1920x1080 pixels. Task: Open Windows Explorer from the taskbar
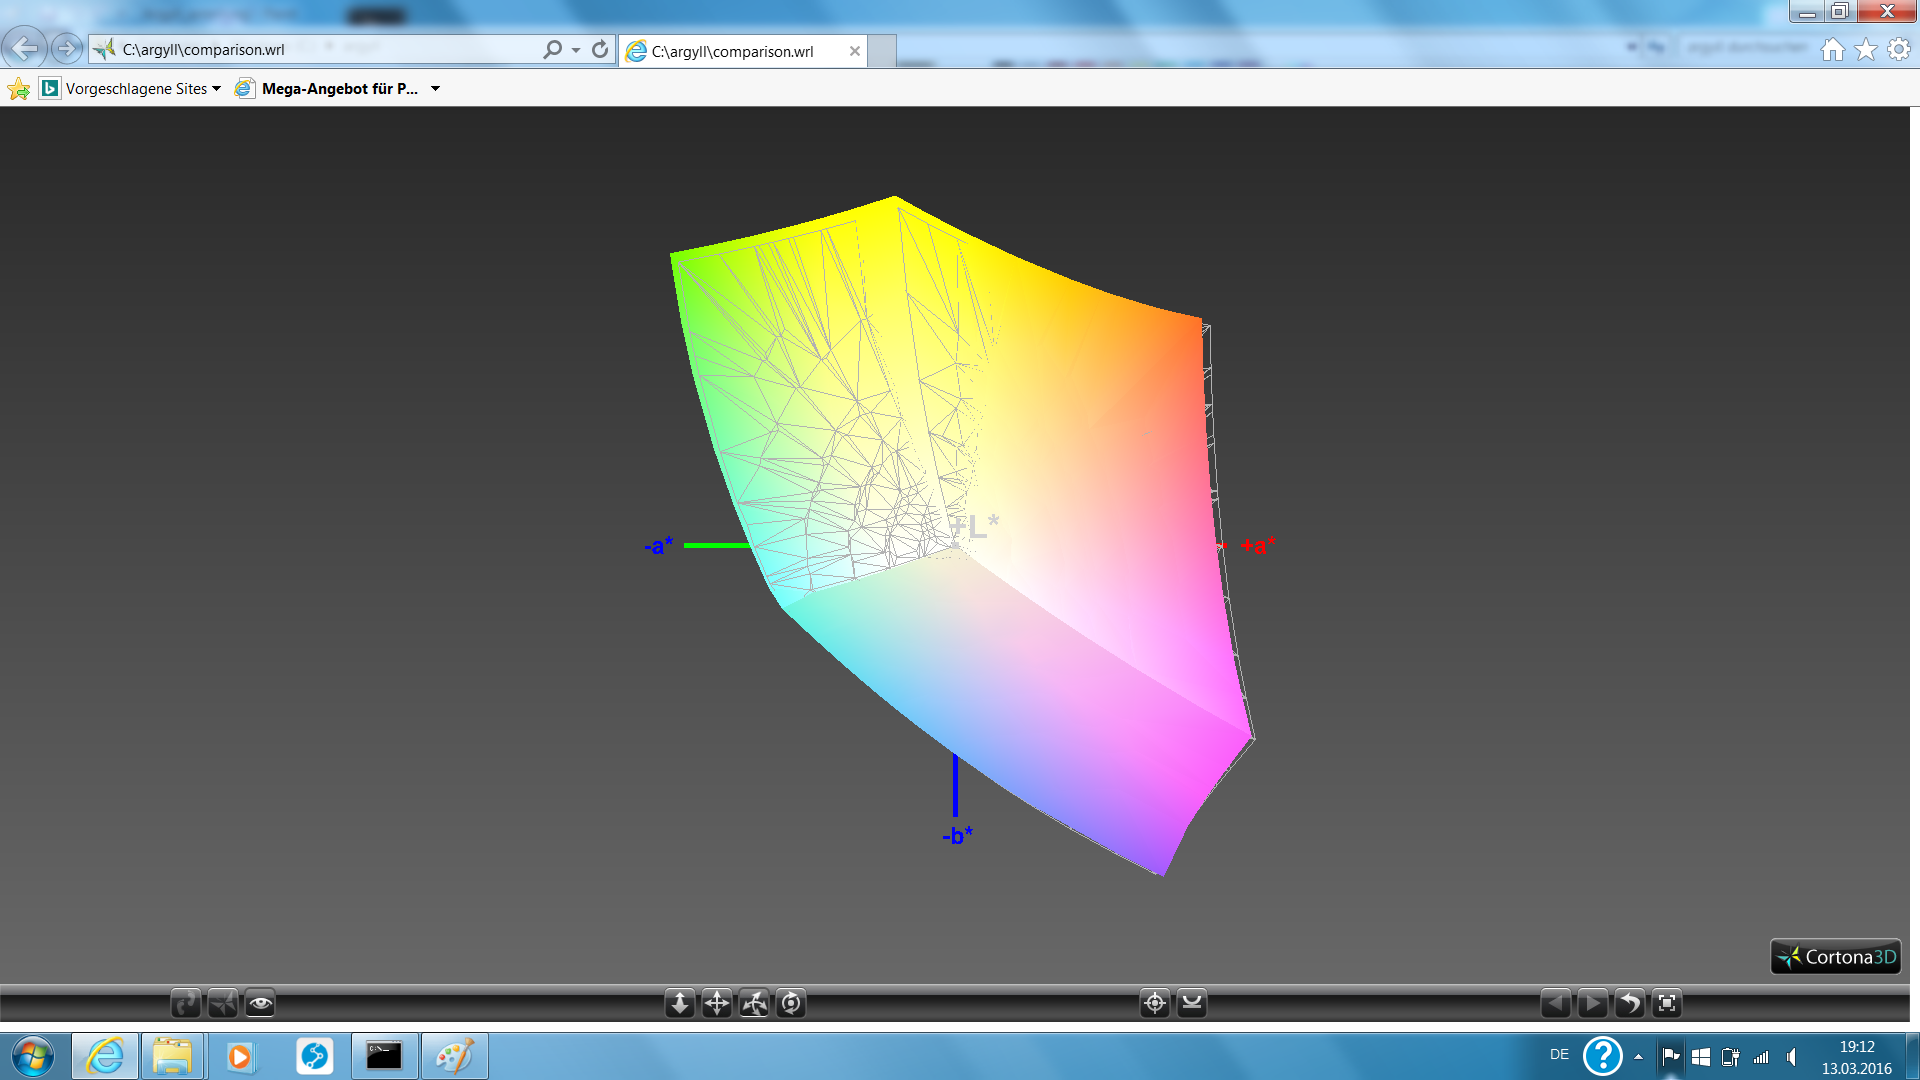coord(172,1056)
